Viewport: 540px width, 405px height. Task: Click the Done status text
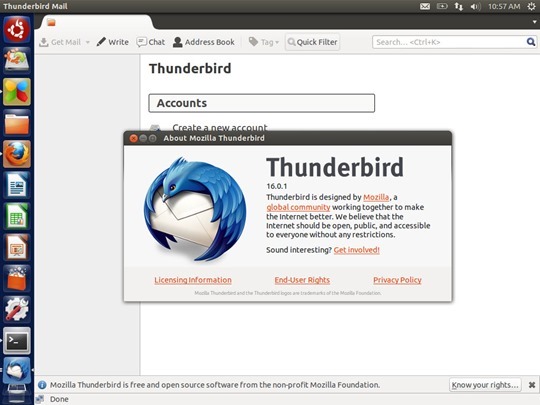59,399
